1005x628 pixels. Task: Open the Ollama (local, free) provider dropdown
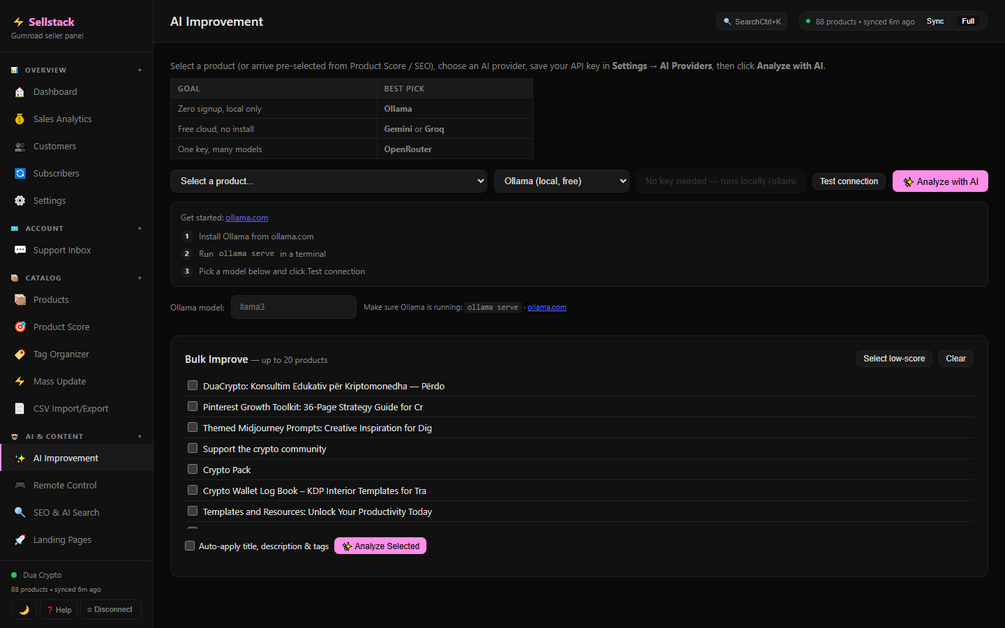pos(561,181)
